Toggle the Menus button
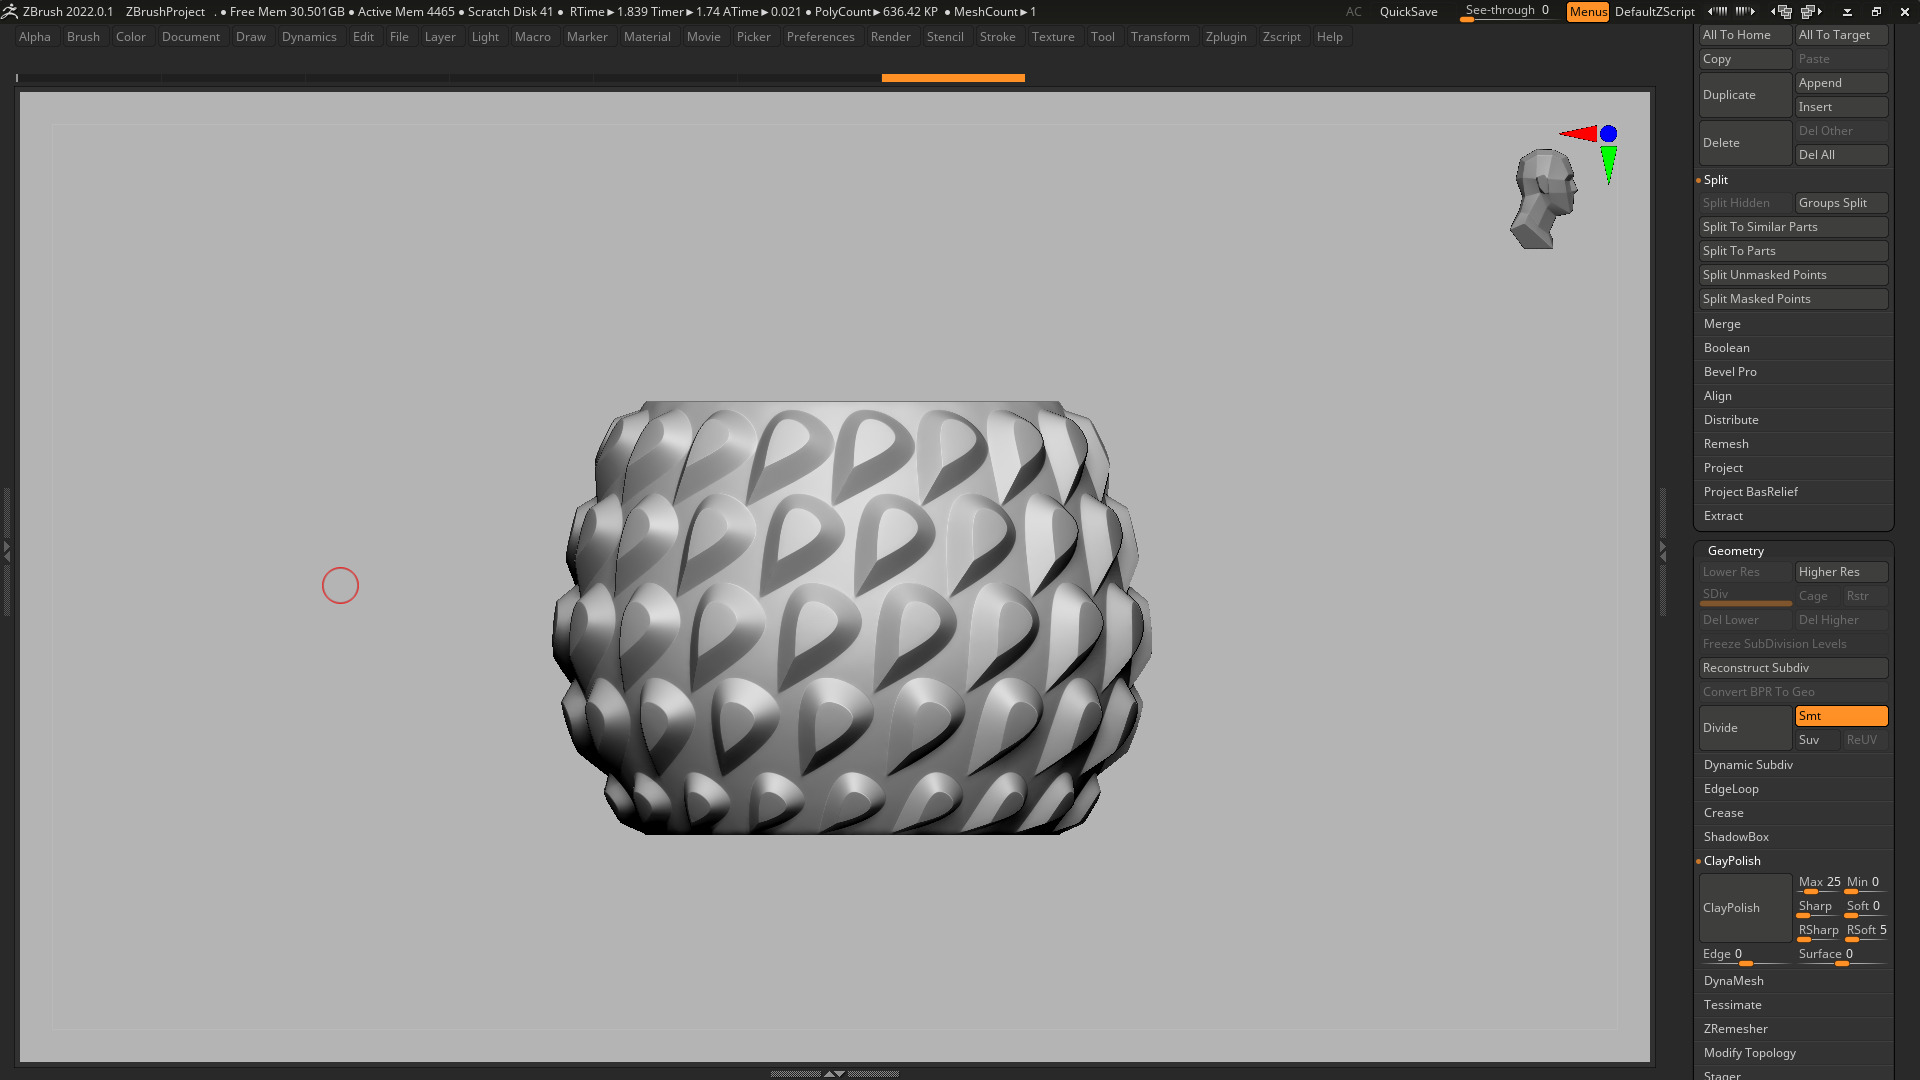 point(1588,12)
